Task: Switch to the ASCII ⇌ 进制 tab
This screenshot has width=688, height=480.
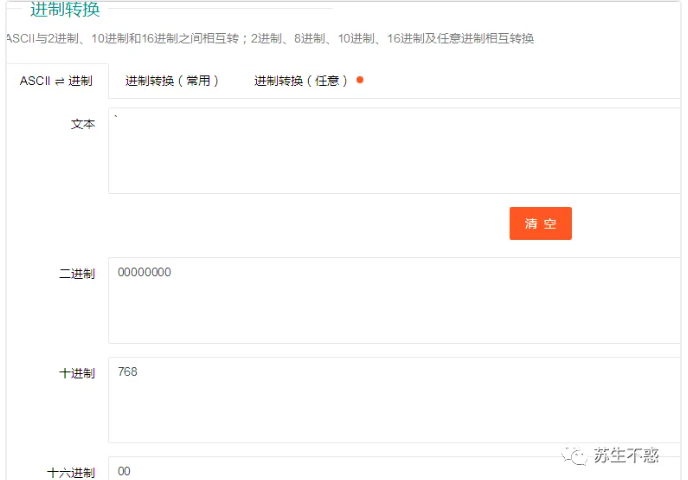Action: pyautogui.click(x=57, y=81)
